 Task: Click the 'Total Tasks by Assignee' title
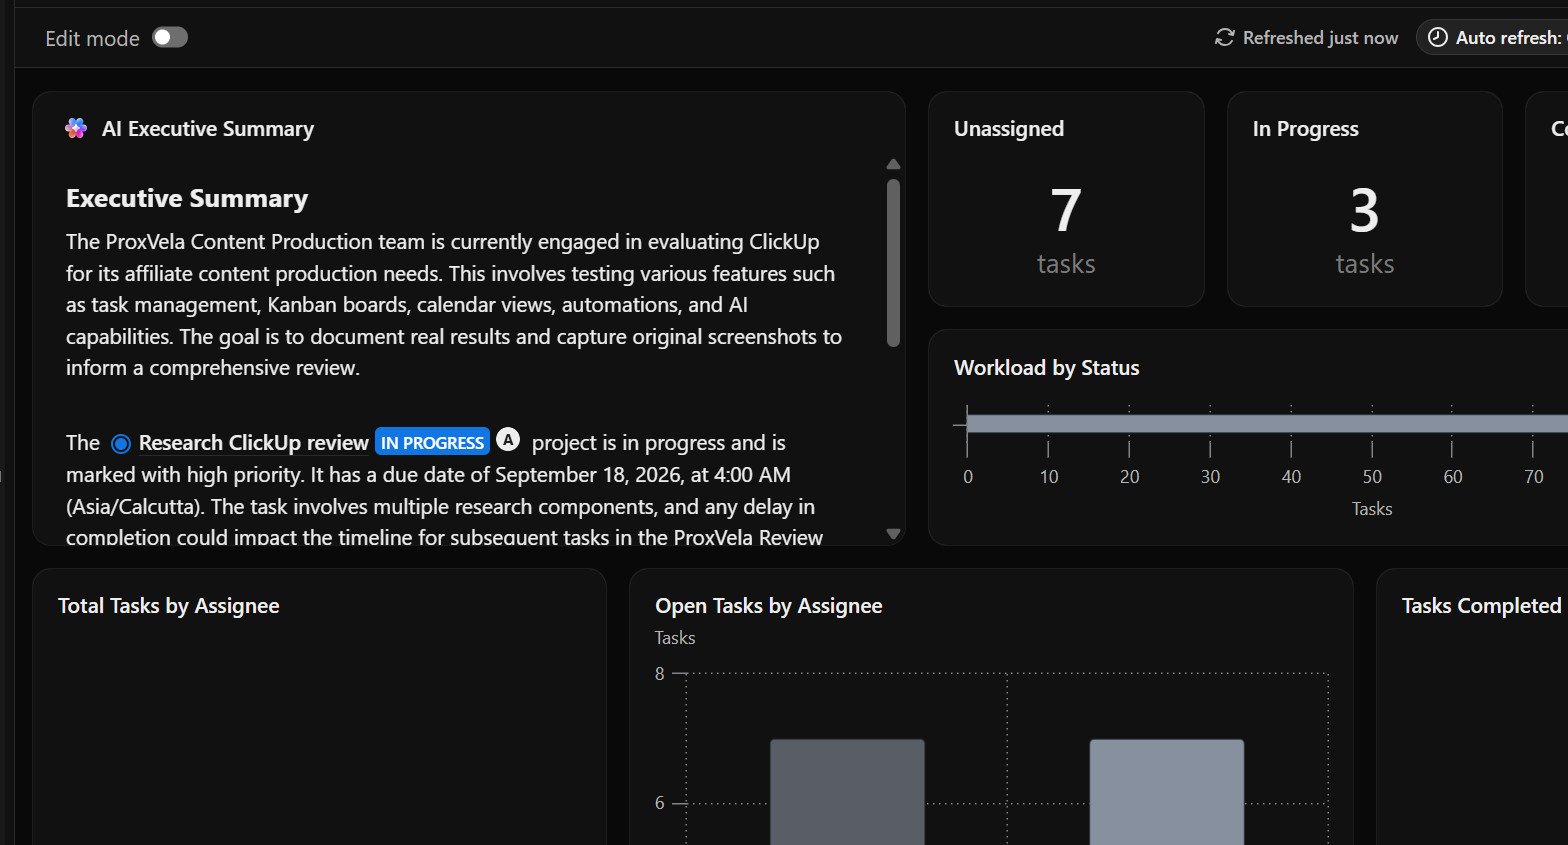(168, 606)
